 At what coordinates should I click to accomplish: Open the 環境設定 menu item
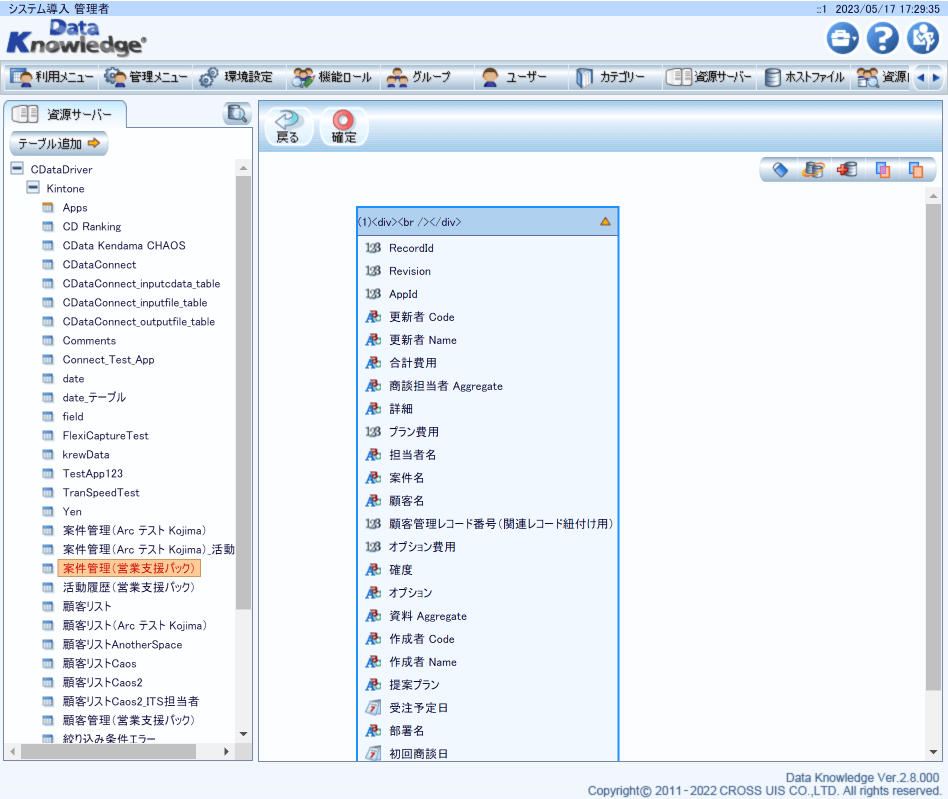click(237, 77)
